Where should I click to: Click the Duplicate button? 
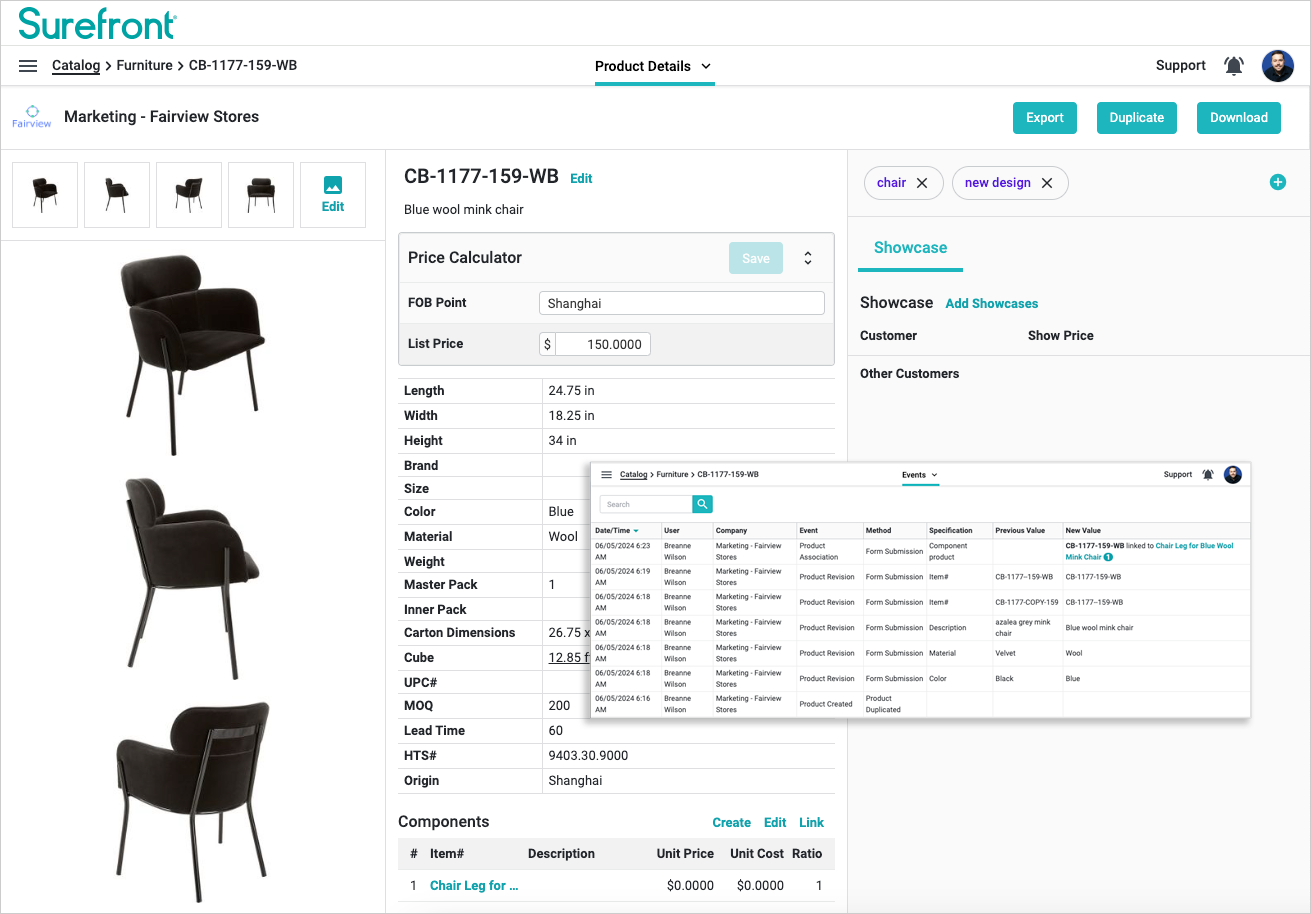[x=1136, y=118]
